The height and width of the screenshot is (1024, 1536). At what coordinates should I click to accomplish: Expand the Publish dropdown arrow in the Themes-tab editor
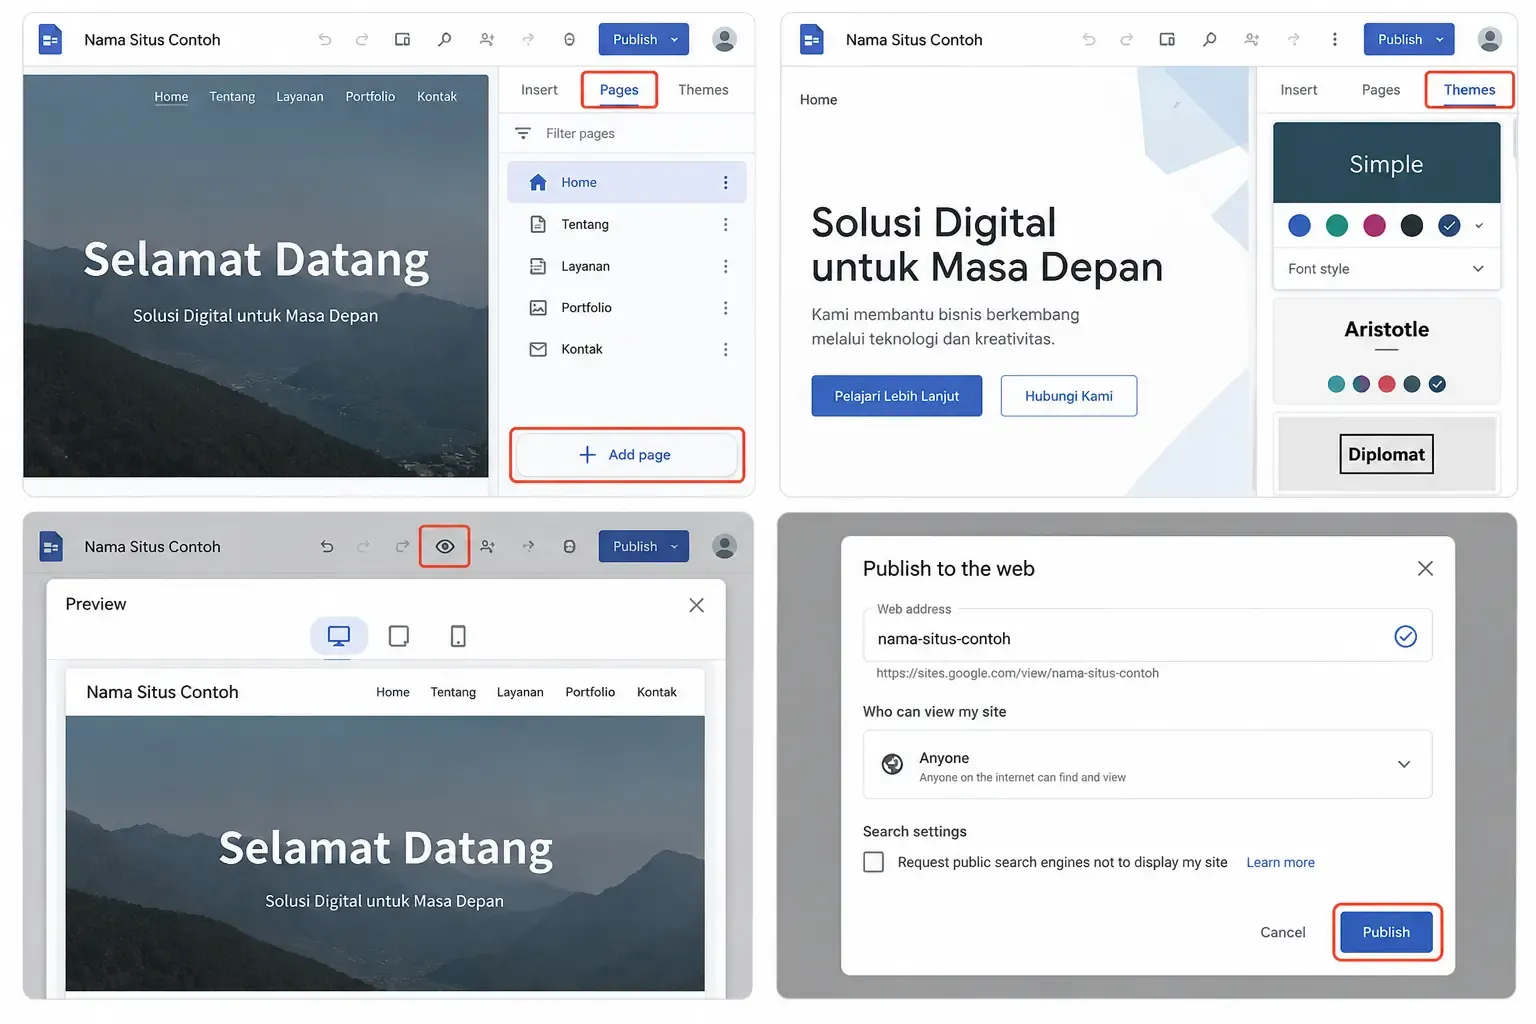tap(1440, 40)
